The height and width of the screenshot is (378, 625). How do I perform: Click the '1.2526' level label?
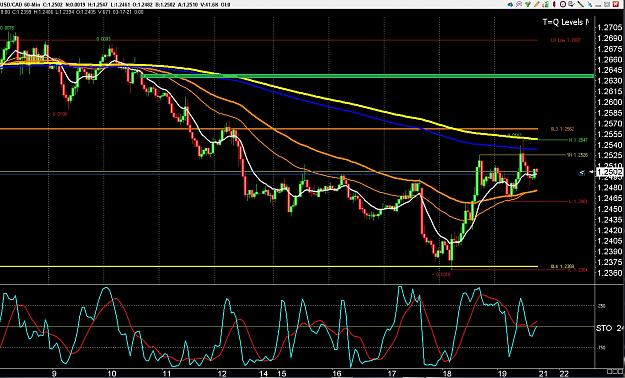pos(577,155)
